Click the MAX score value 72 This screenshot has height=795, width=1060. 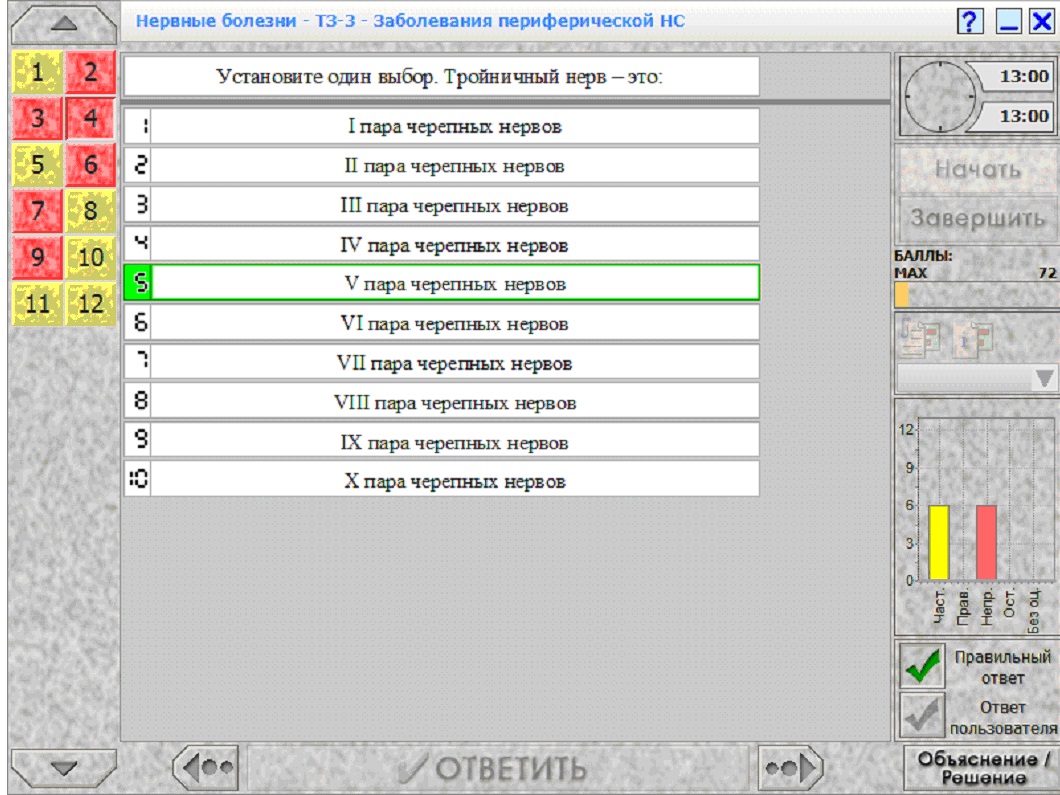1047,273
